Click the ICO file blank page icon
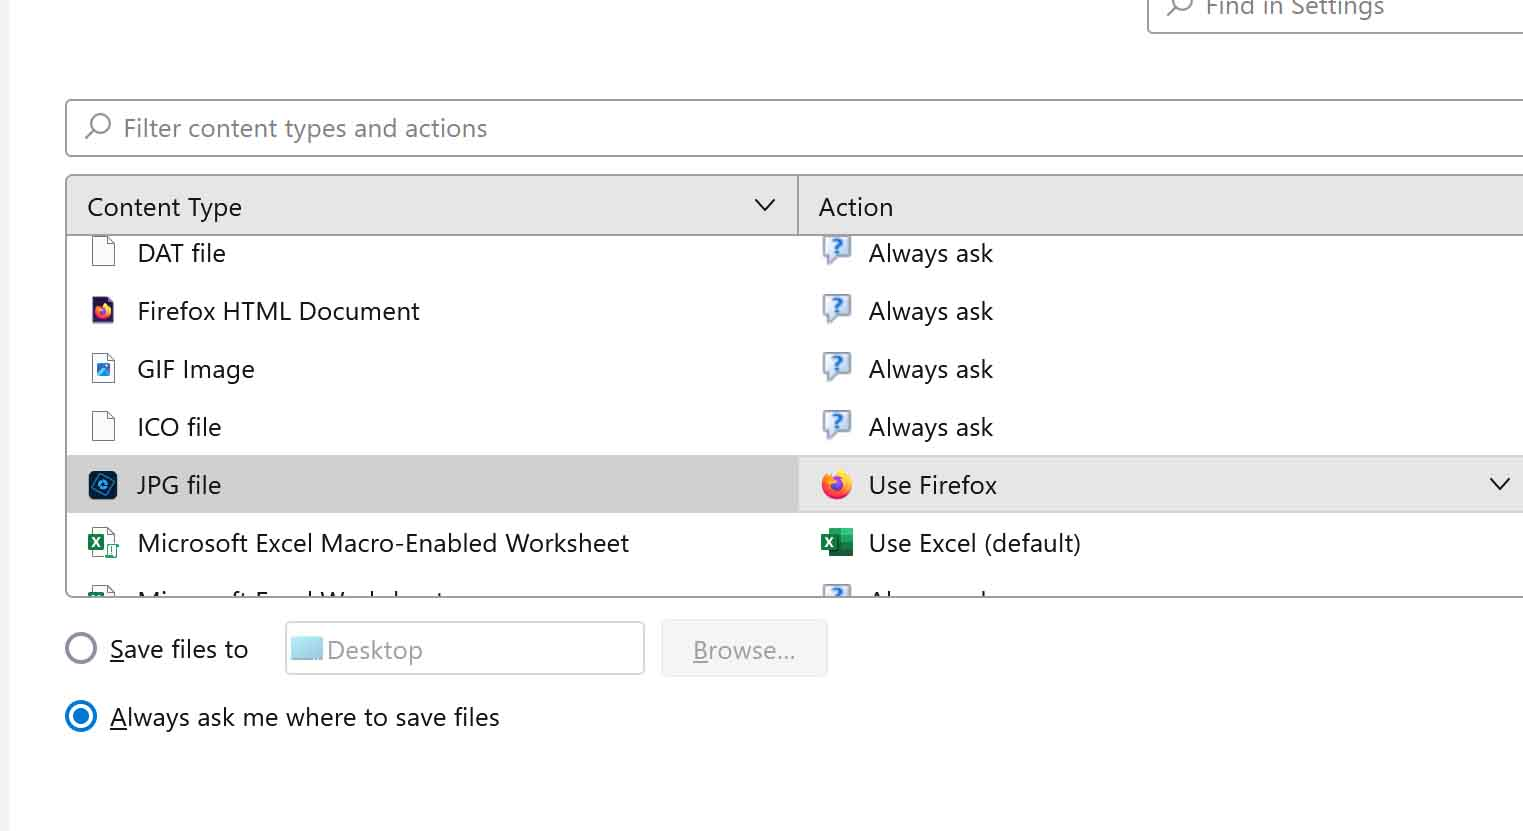The image size is (1523, 831). (103, 427)
